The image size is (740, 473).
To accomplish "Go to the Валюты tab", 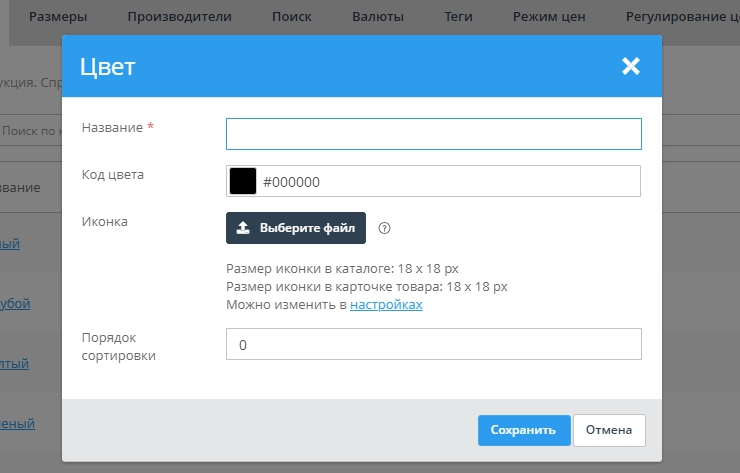I will click(x=378, y=17).
